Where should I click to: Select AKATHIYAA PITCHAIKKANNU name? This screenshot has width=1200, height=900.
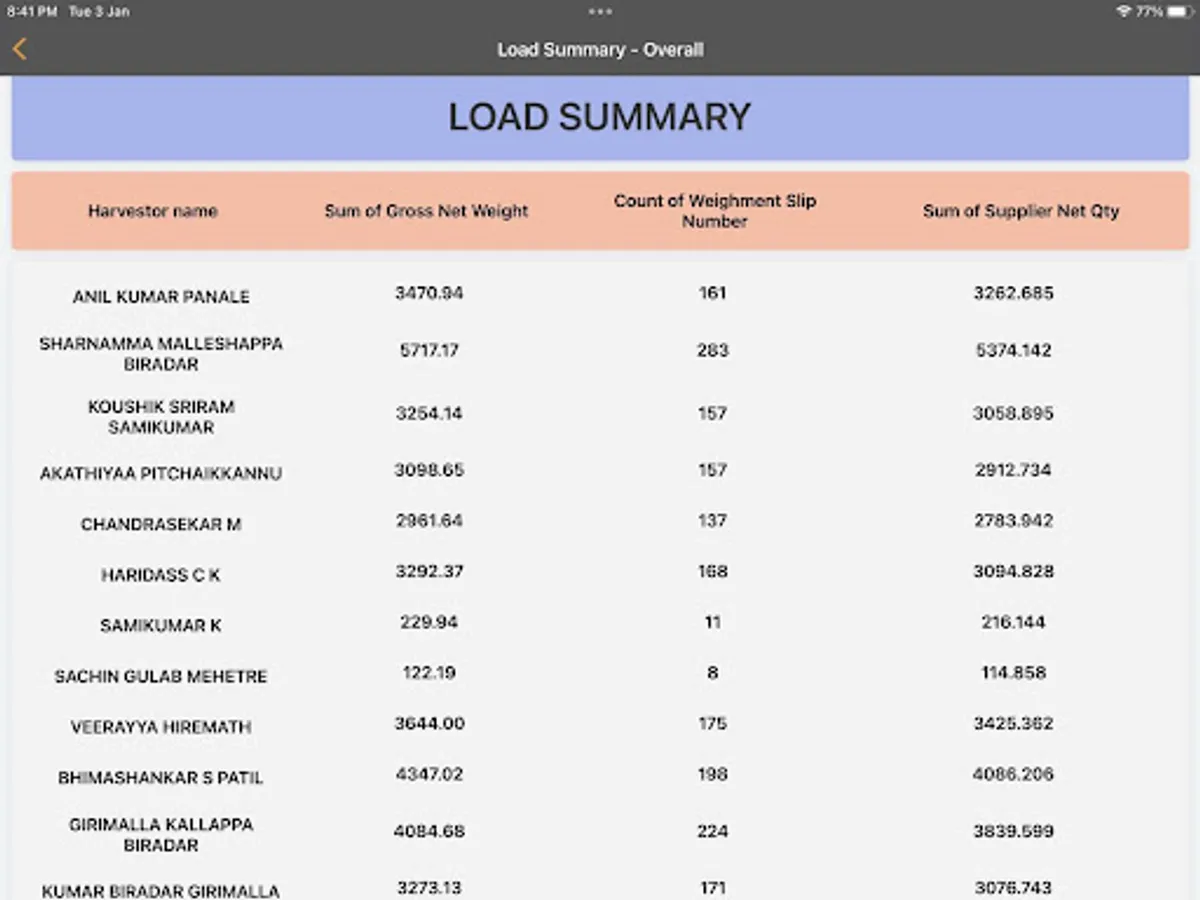(x=161, y=474)
